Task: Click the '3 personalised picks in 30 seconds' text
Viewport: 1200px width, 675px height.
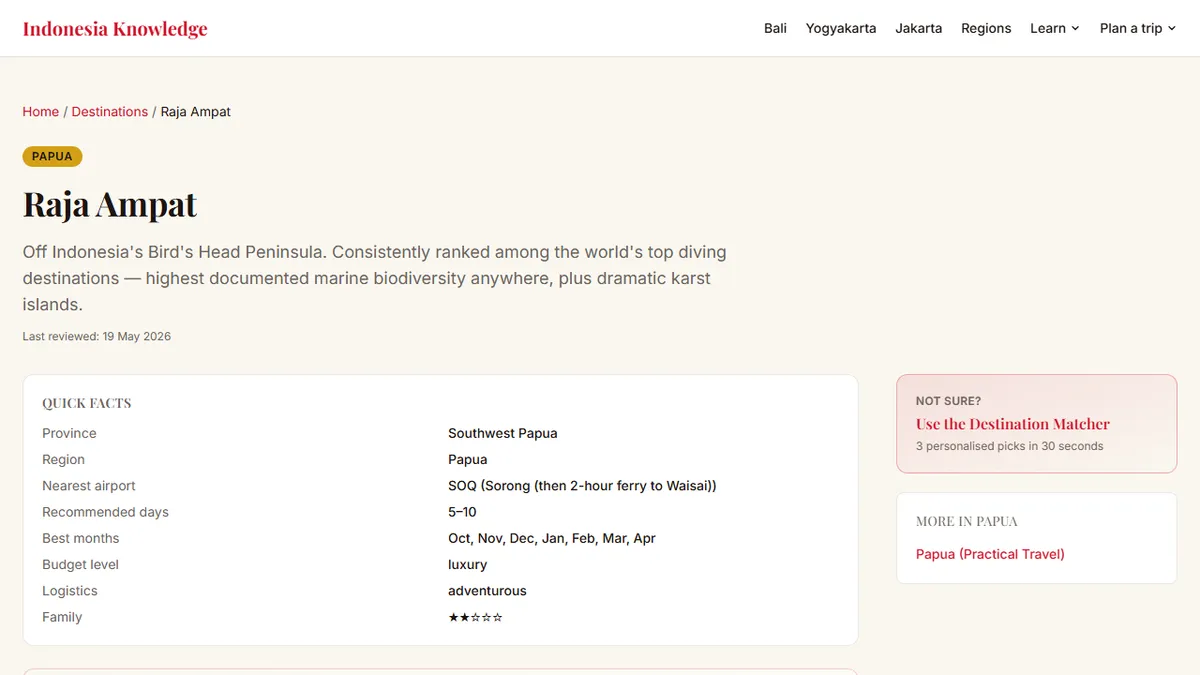Action: 1010,446
